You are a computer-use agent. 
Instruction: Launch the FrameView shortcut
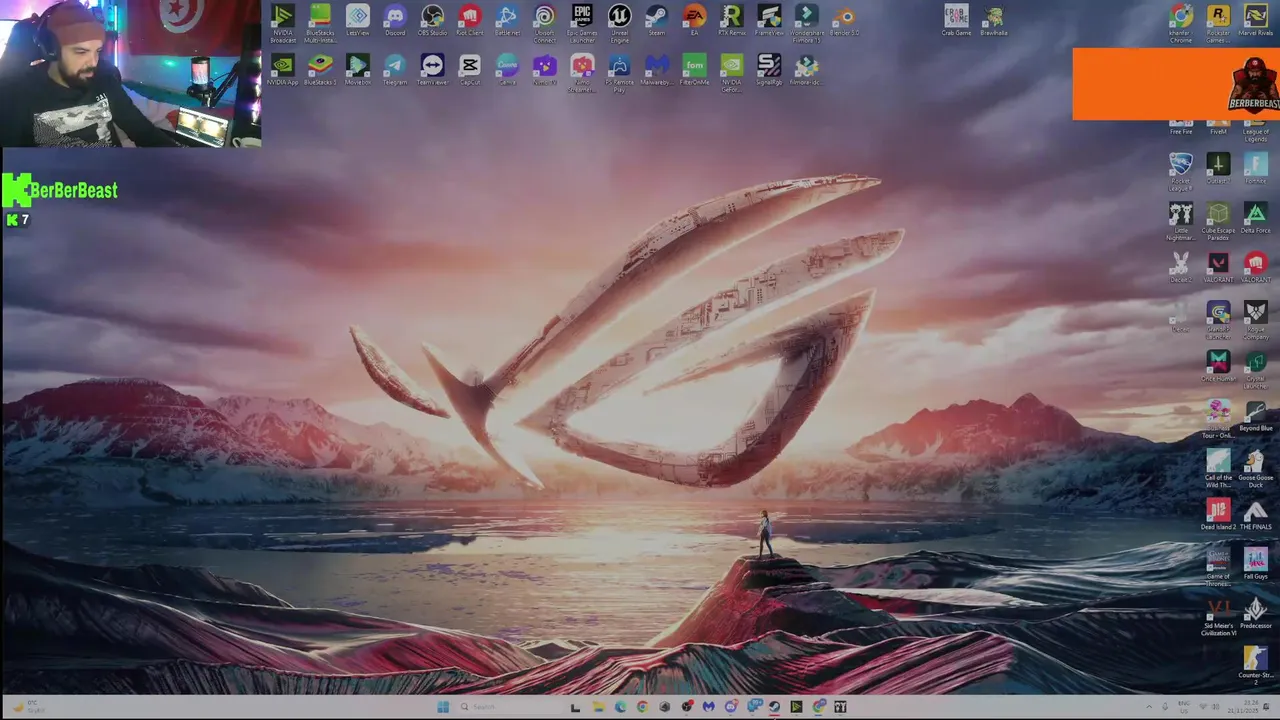tap(769, 21)
